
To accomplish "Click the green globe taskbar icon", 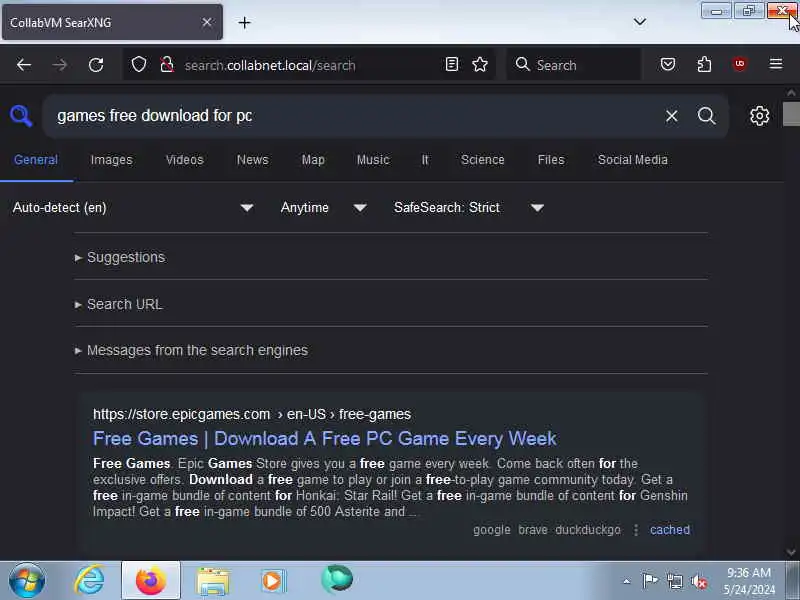I will [x=337, y=579].
